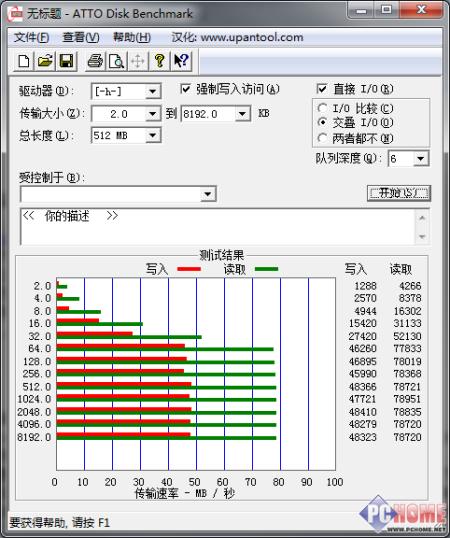Click the 开始 start button

399,193
